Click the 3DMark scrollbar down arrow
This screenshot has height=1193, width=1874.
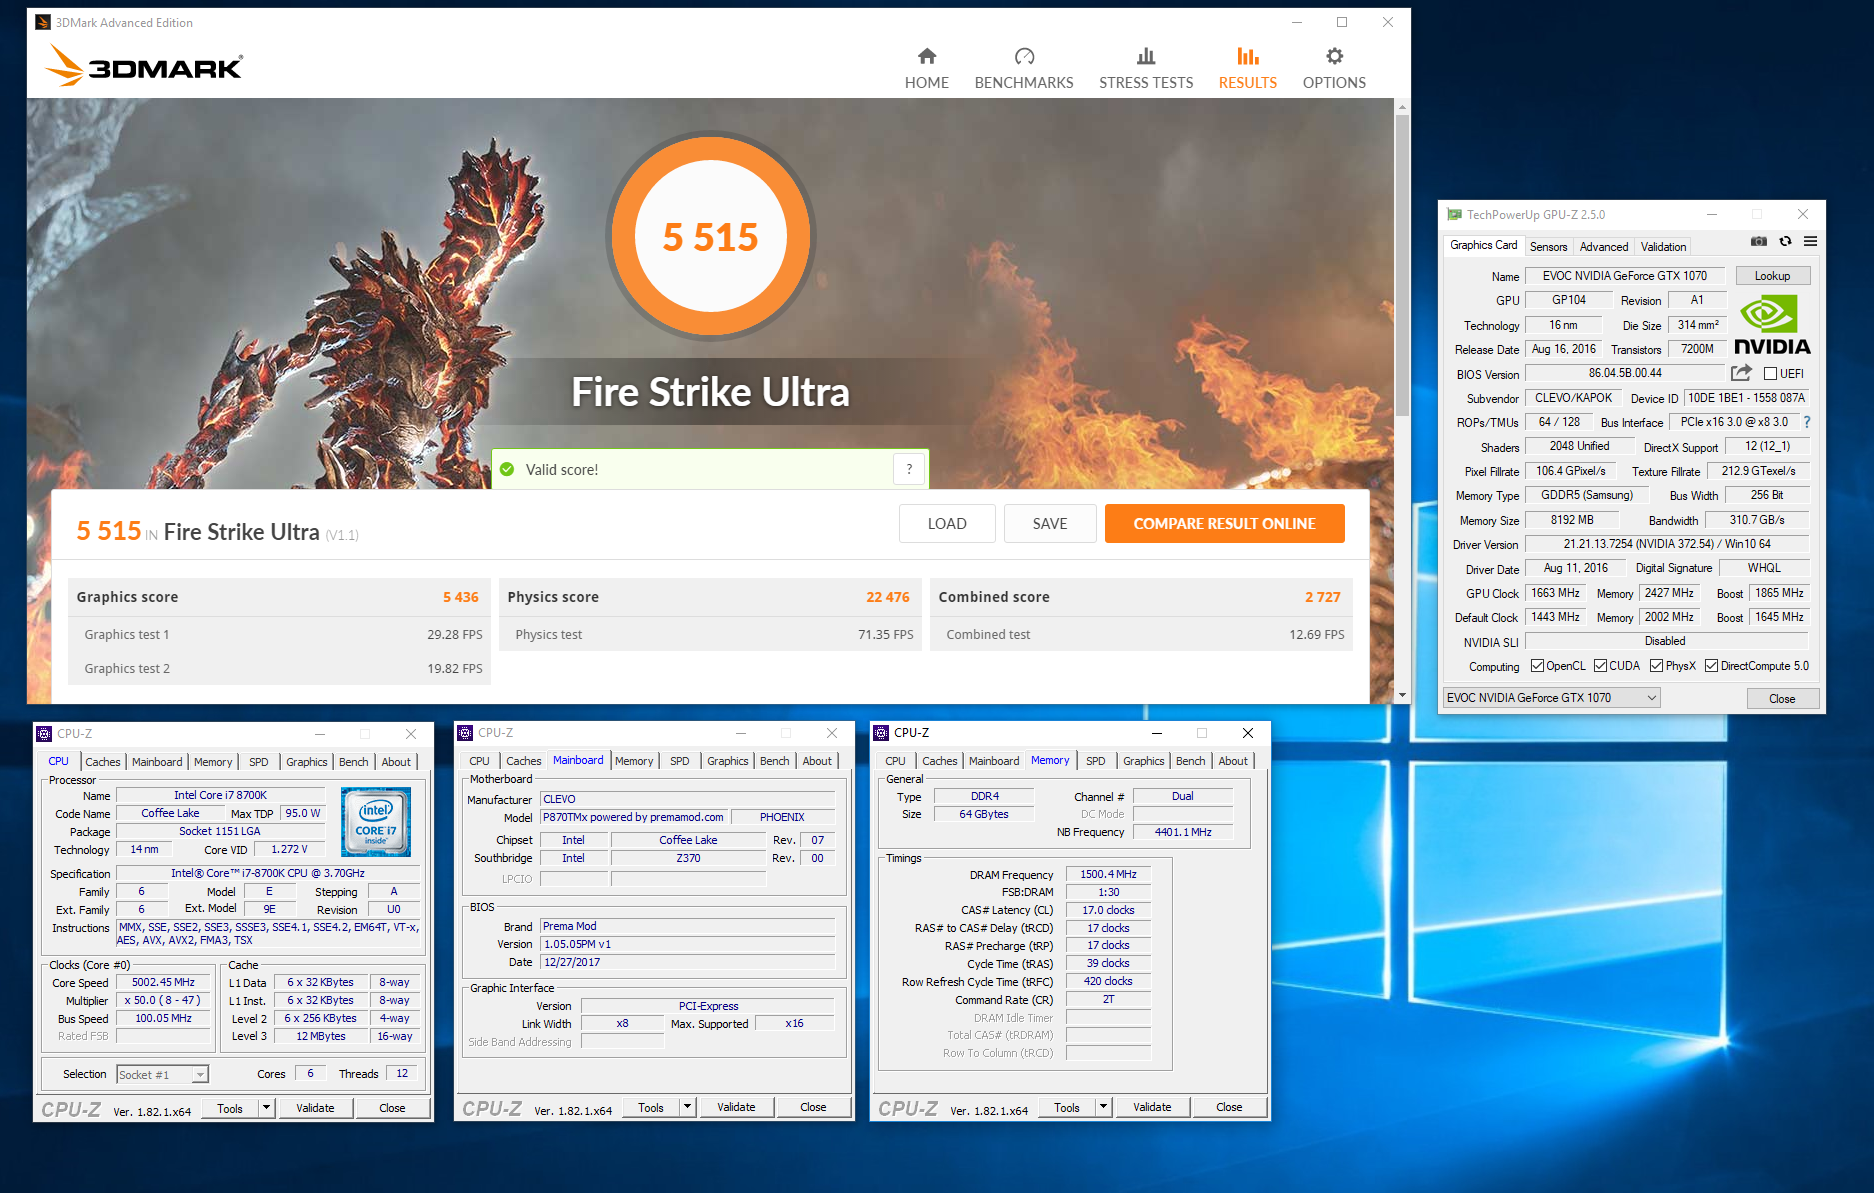1402,695
